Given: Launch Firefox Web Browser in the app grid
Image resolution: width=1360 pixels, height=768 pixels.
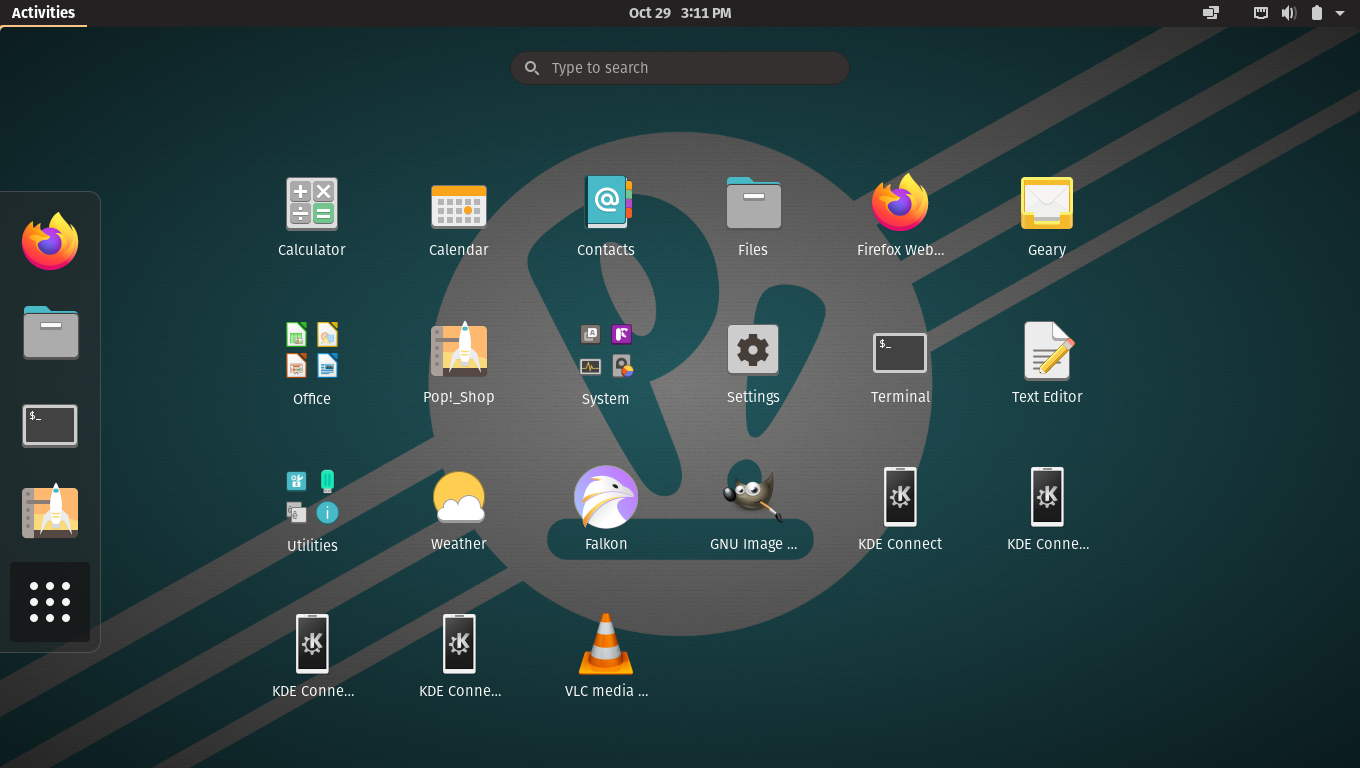Looking at the screenshot, I should click(900, 203).
